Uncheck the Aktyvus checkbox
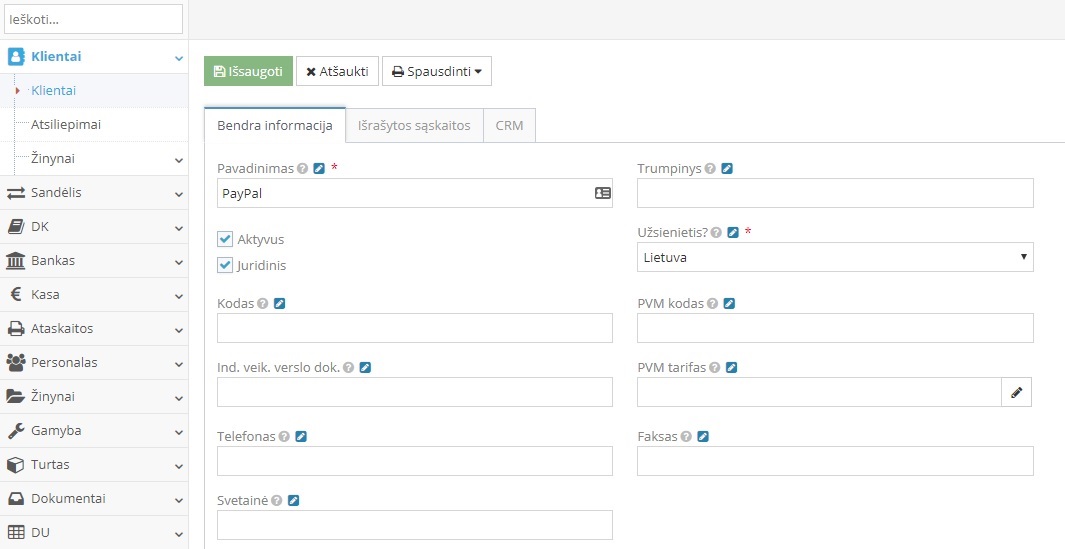Viewport: 1065px width, 549px height. (225, 240)
